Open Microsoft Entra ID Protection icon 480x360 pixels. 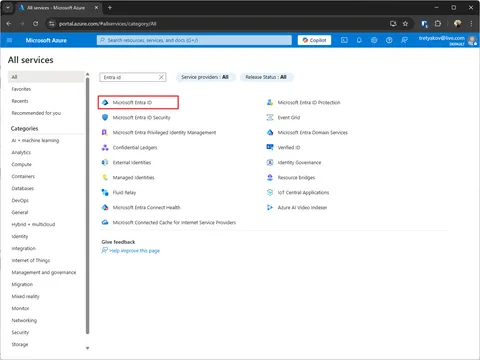point(270,102)
